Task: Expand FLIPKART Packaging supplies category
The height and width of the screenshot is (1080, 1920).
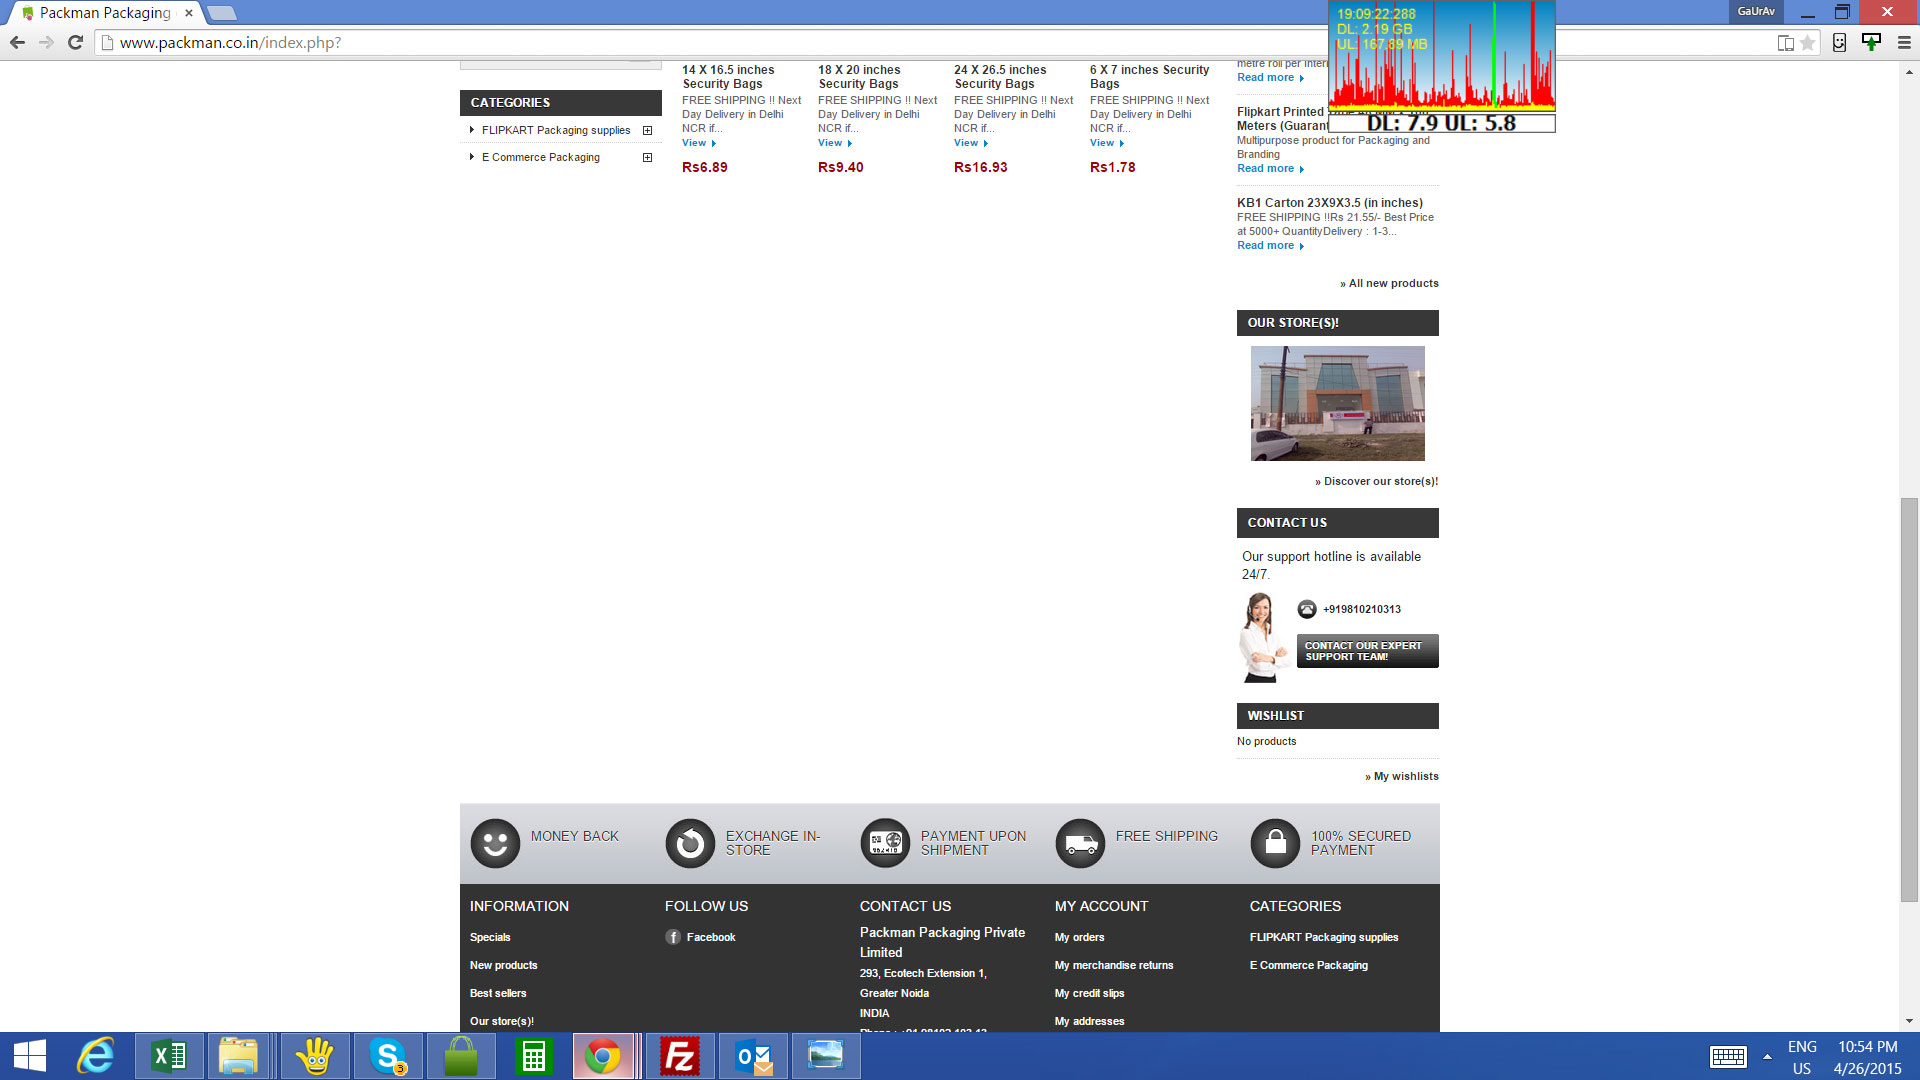Action: click(x=647, y=131)
